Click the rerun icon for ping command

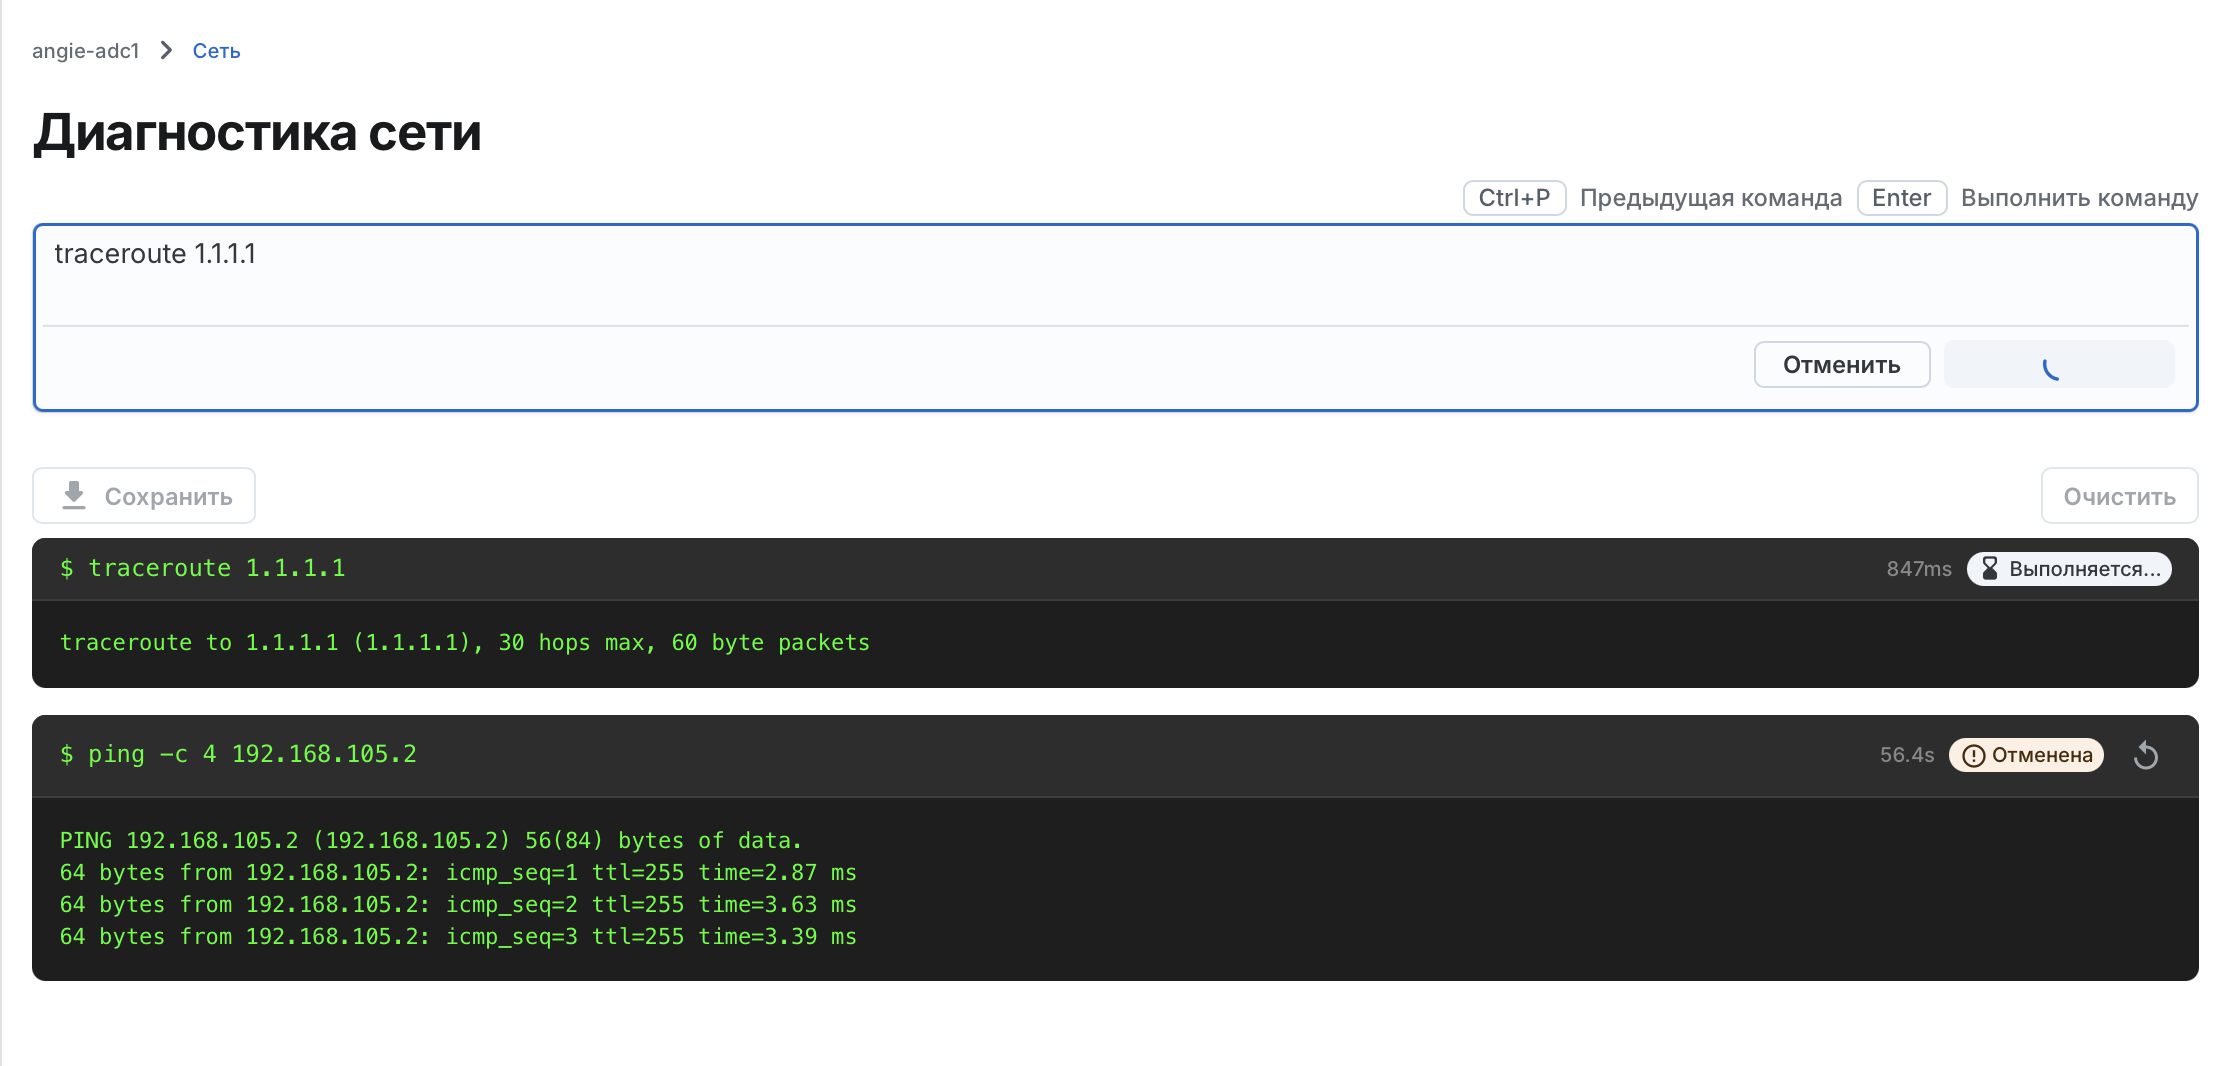pyautogui.click(x=2145, y=755)
